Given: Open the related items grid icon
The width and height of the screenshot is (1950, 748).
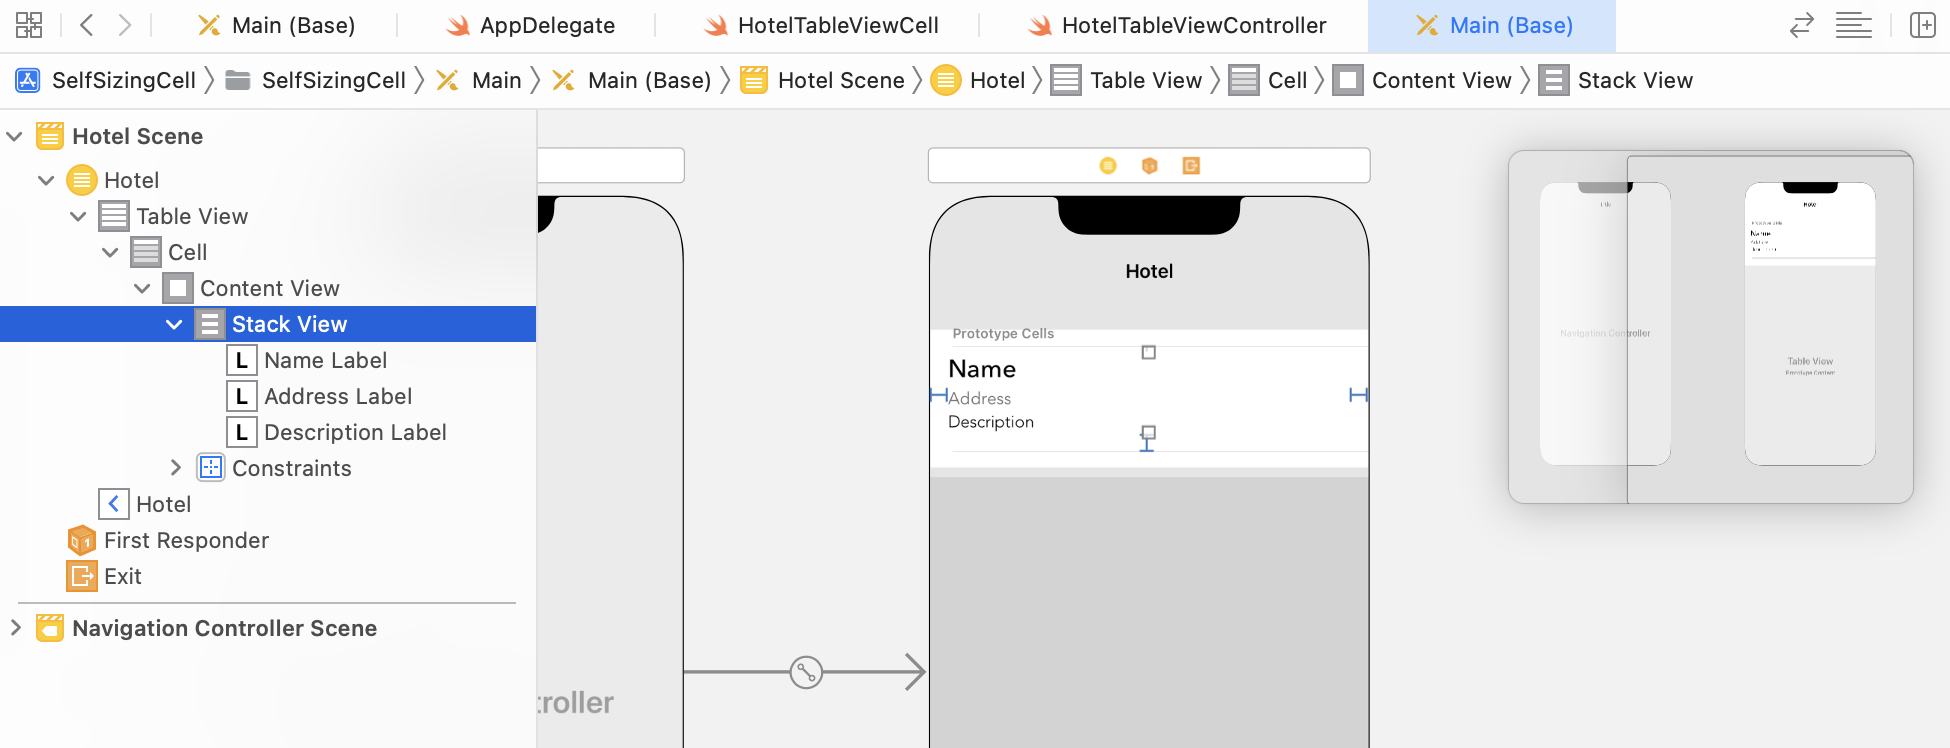Looking at the screenshot, I should [29, 25].
